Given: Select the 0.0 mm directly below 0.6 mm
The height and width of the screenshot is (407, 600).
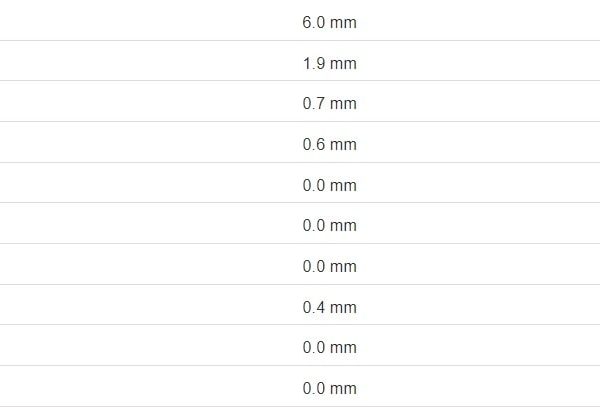Looking at the screenshot, I should tap(329, 186).
